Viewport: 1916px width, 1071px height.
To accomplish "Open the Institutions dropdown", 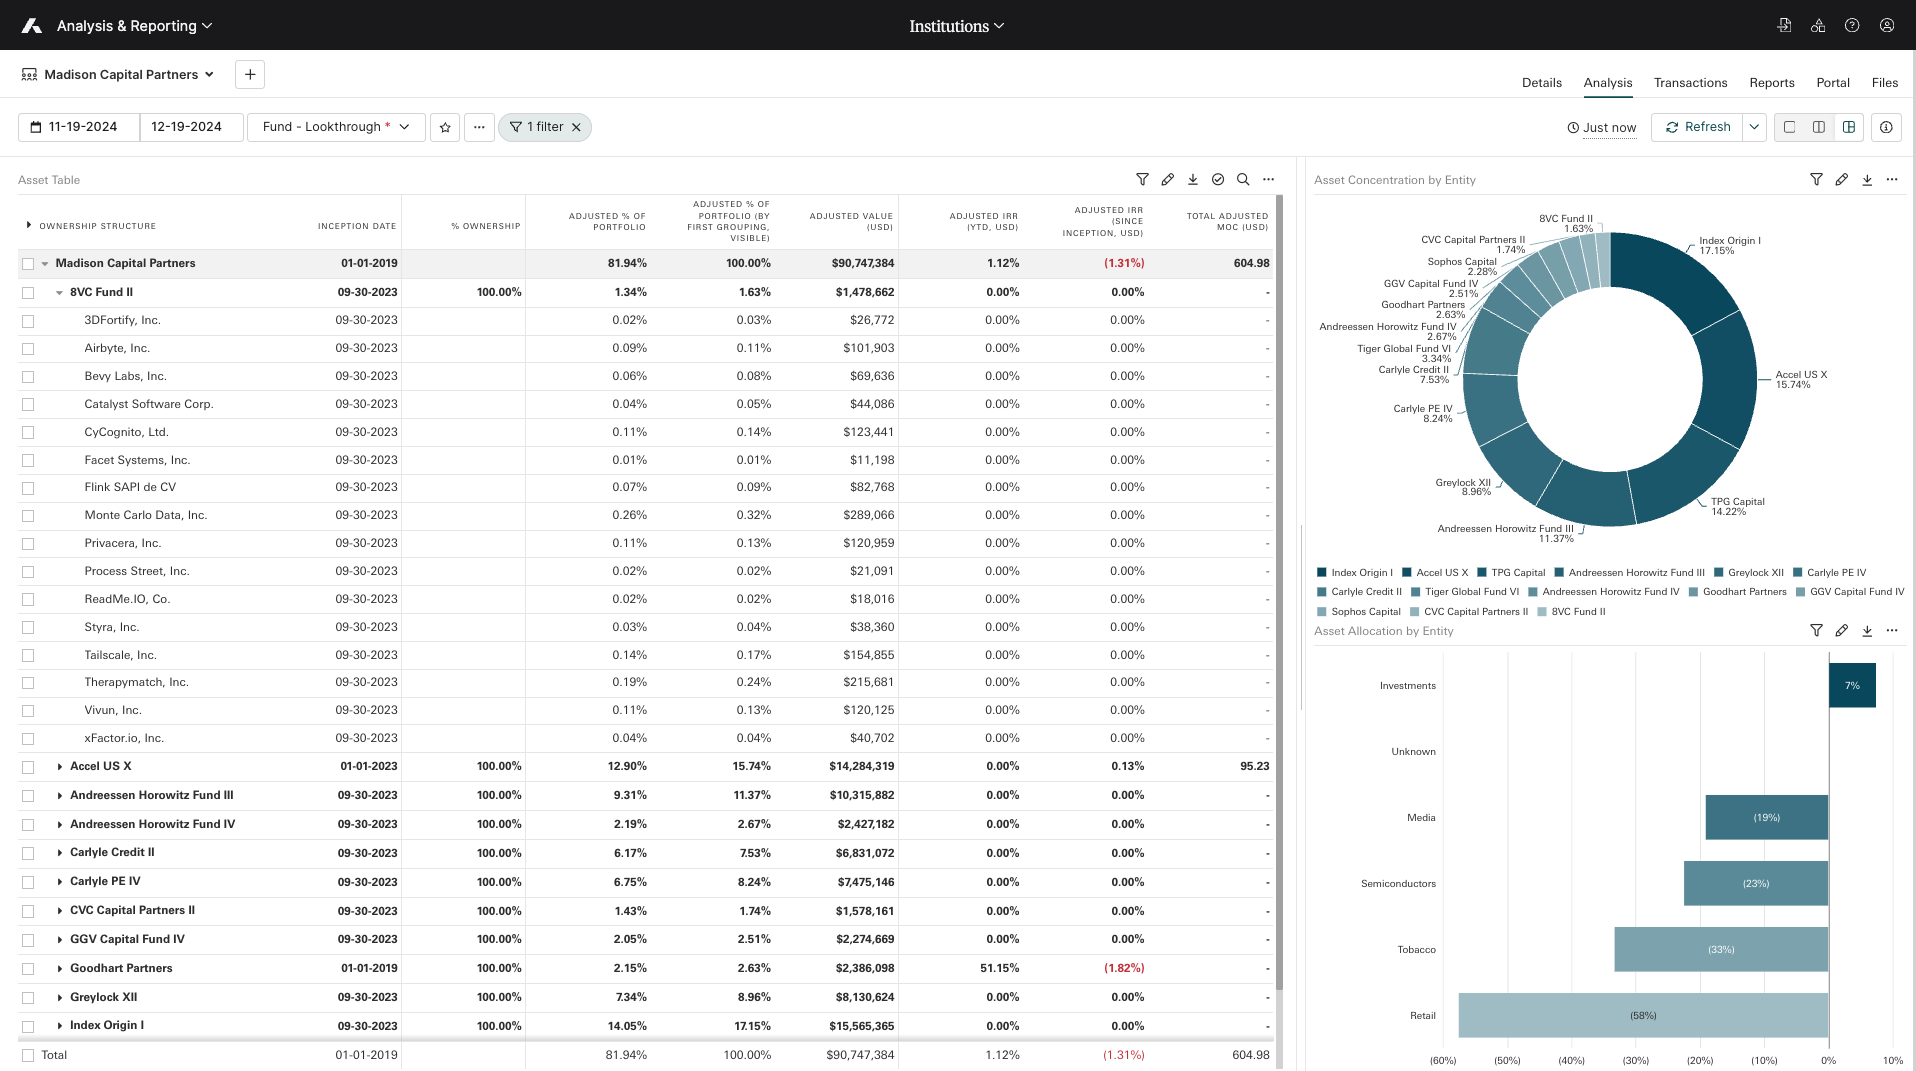I will (x=957, y=26).
